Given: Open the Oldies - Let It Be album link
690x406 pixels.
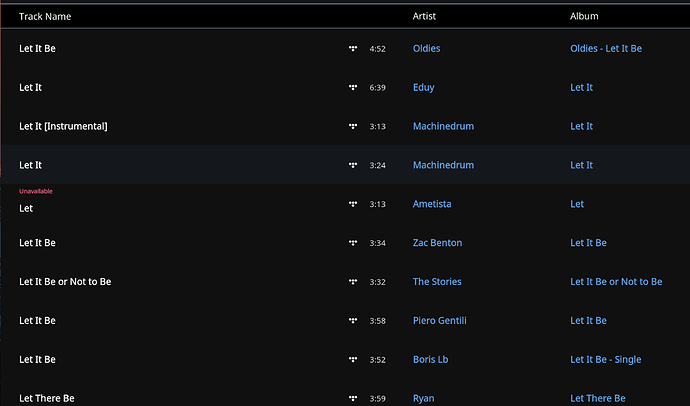Looking at the screenshot, I should 606,48.
